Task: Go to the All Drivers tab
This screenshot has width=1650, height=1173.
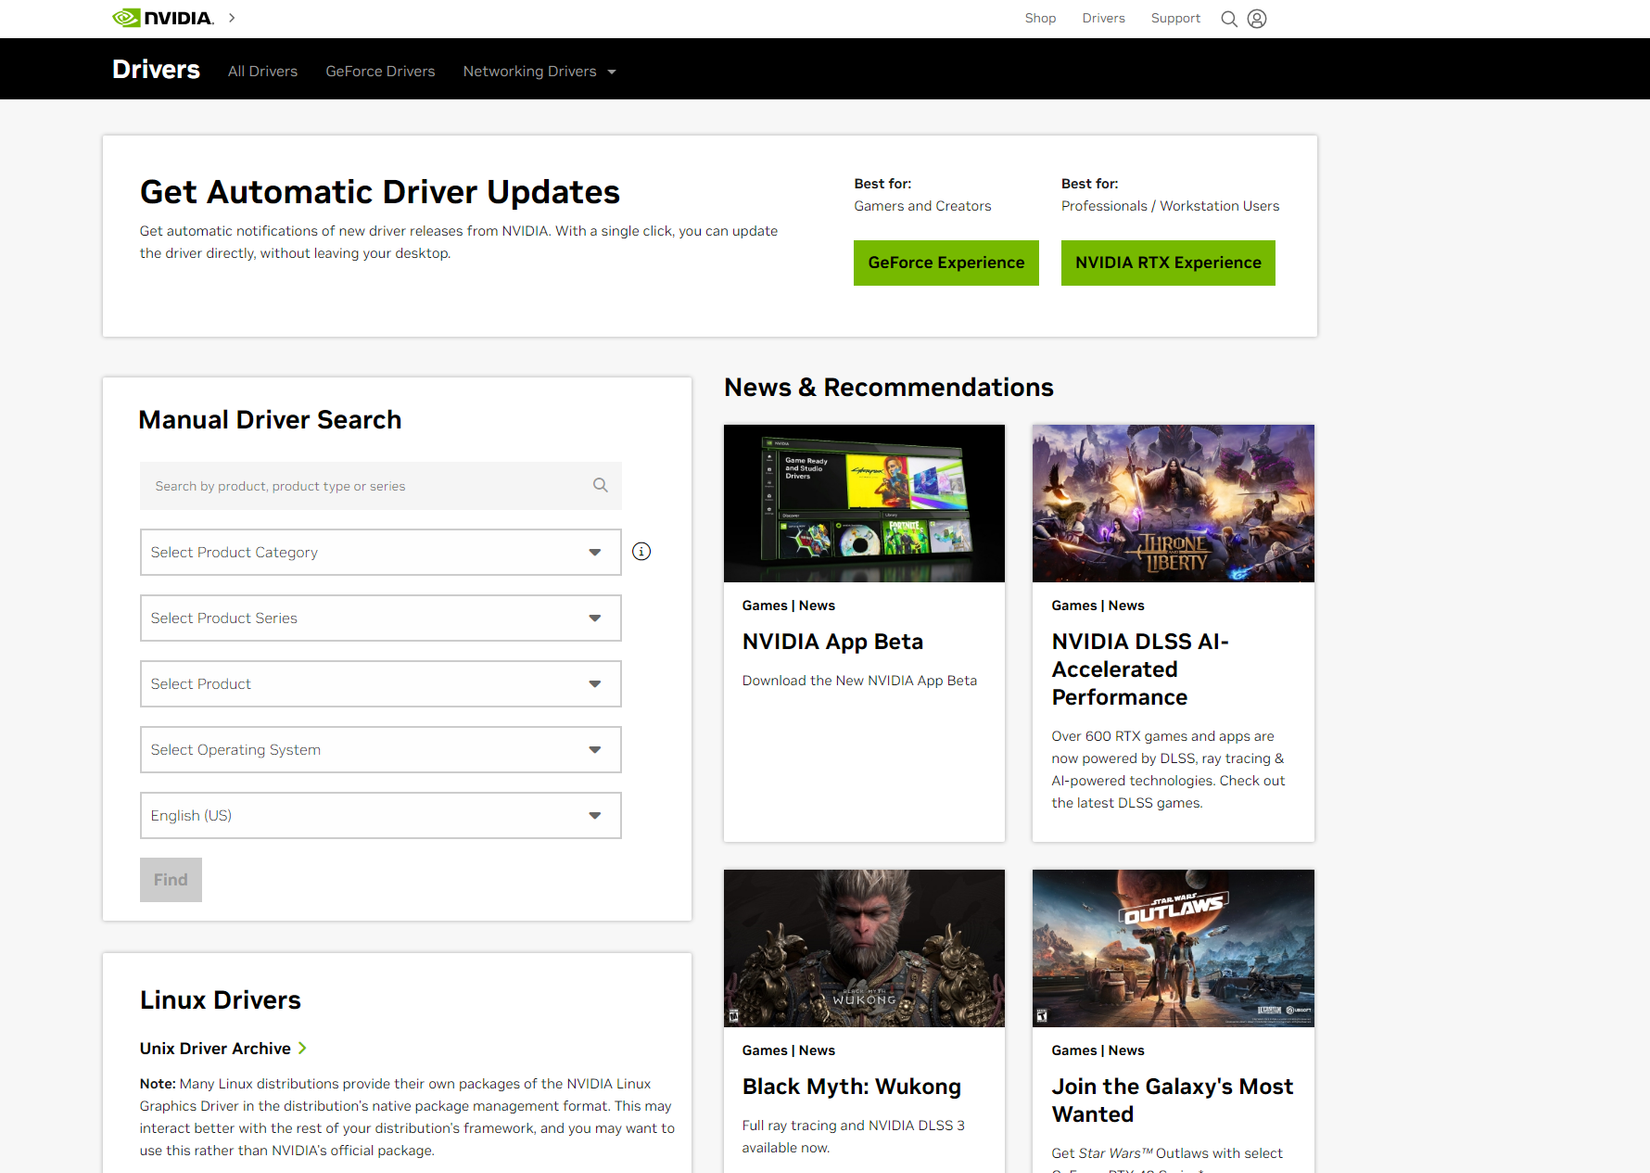Action: tap(263, 71)
